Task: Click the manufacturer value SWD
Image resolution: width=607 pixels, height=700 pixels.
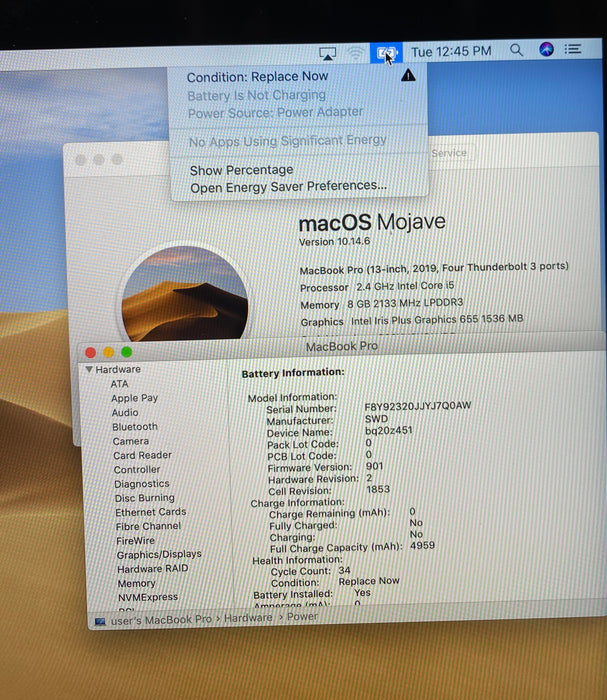Action: (376, 419)
